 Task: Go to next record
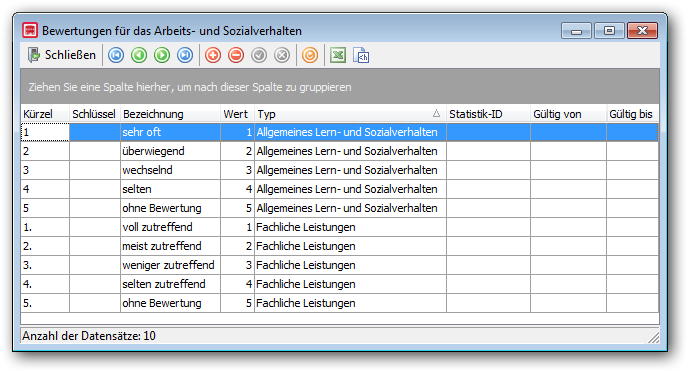click(x=162, y=55)
